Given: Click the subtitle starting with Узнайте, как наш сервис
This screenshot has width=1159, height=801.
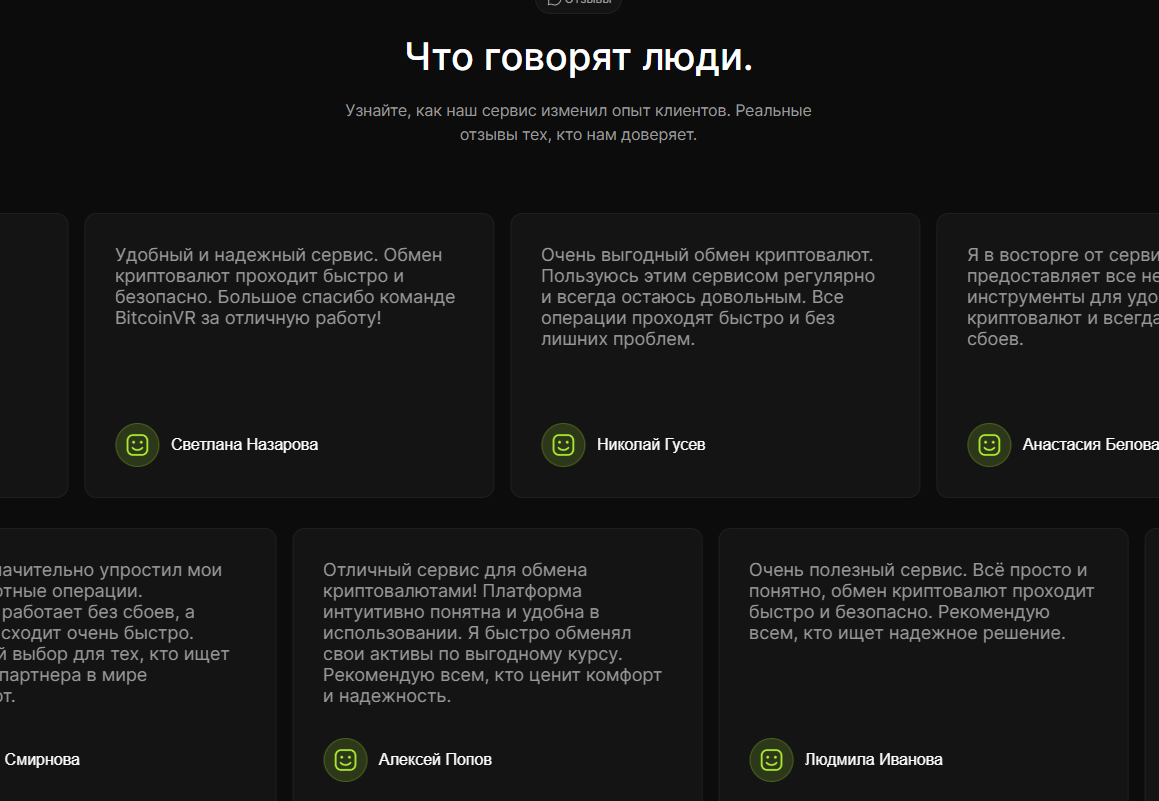Looking at the screenshot, I should [579, 122].
